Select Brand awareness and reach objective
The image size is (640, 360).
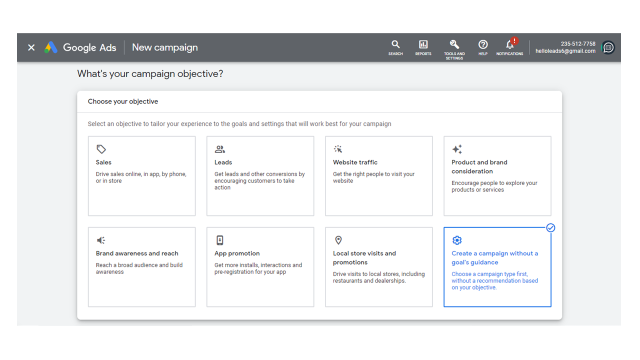[x=142, y=267]
